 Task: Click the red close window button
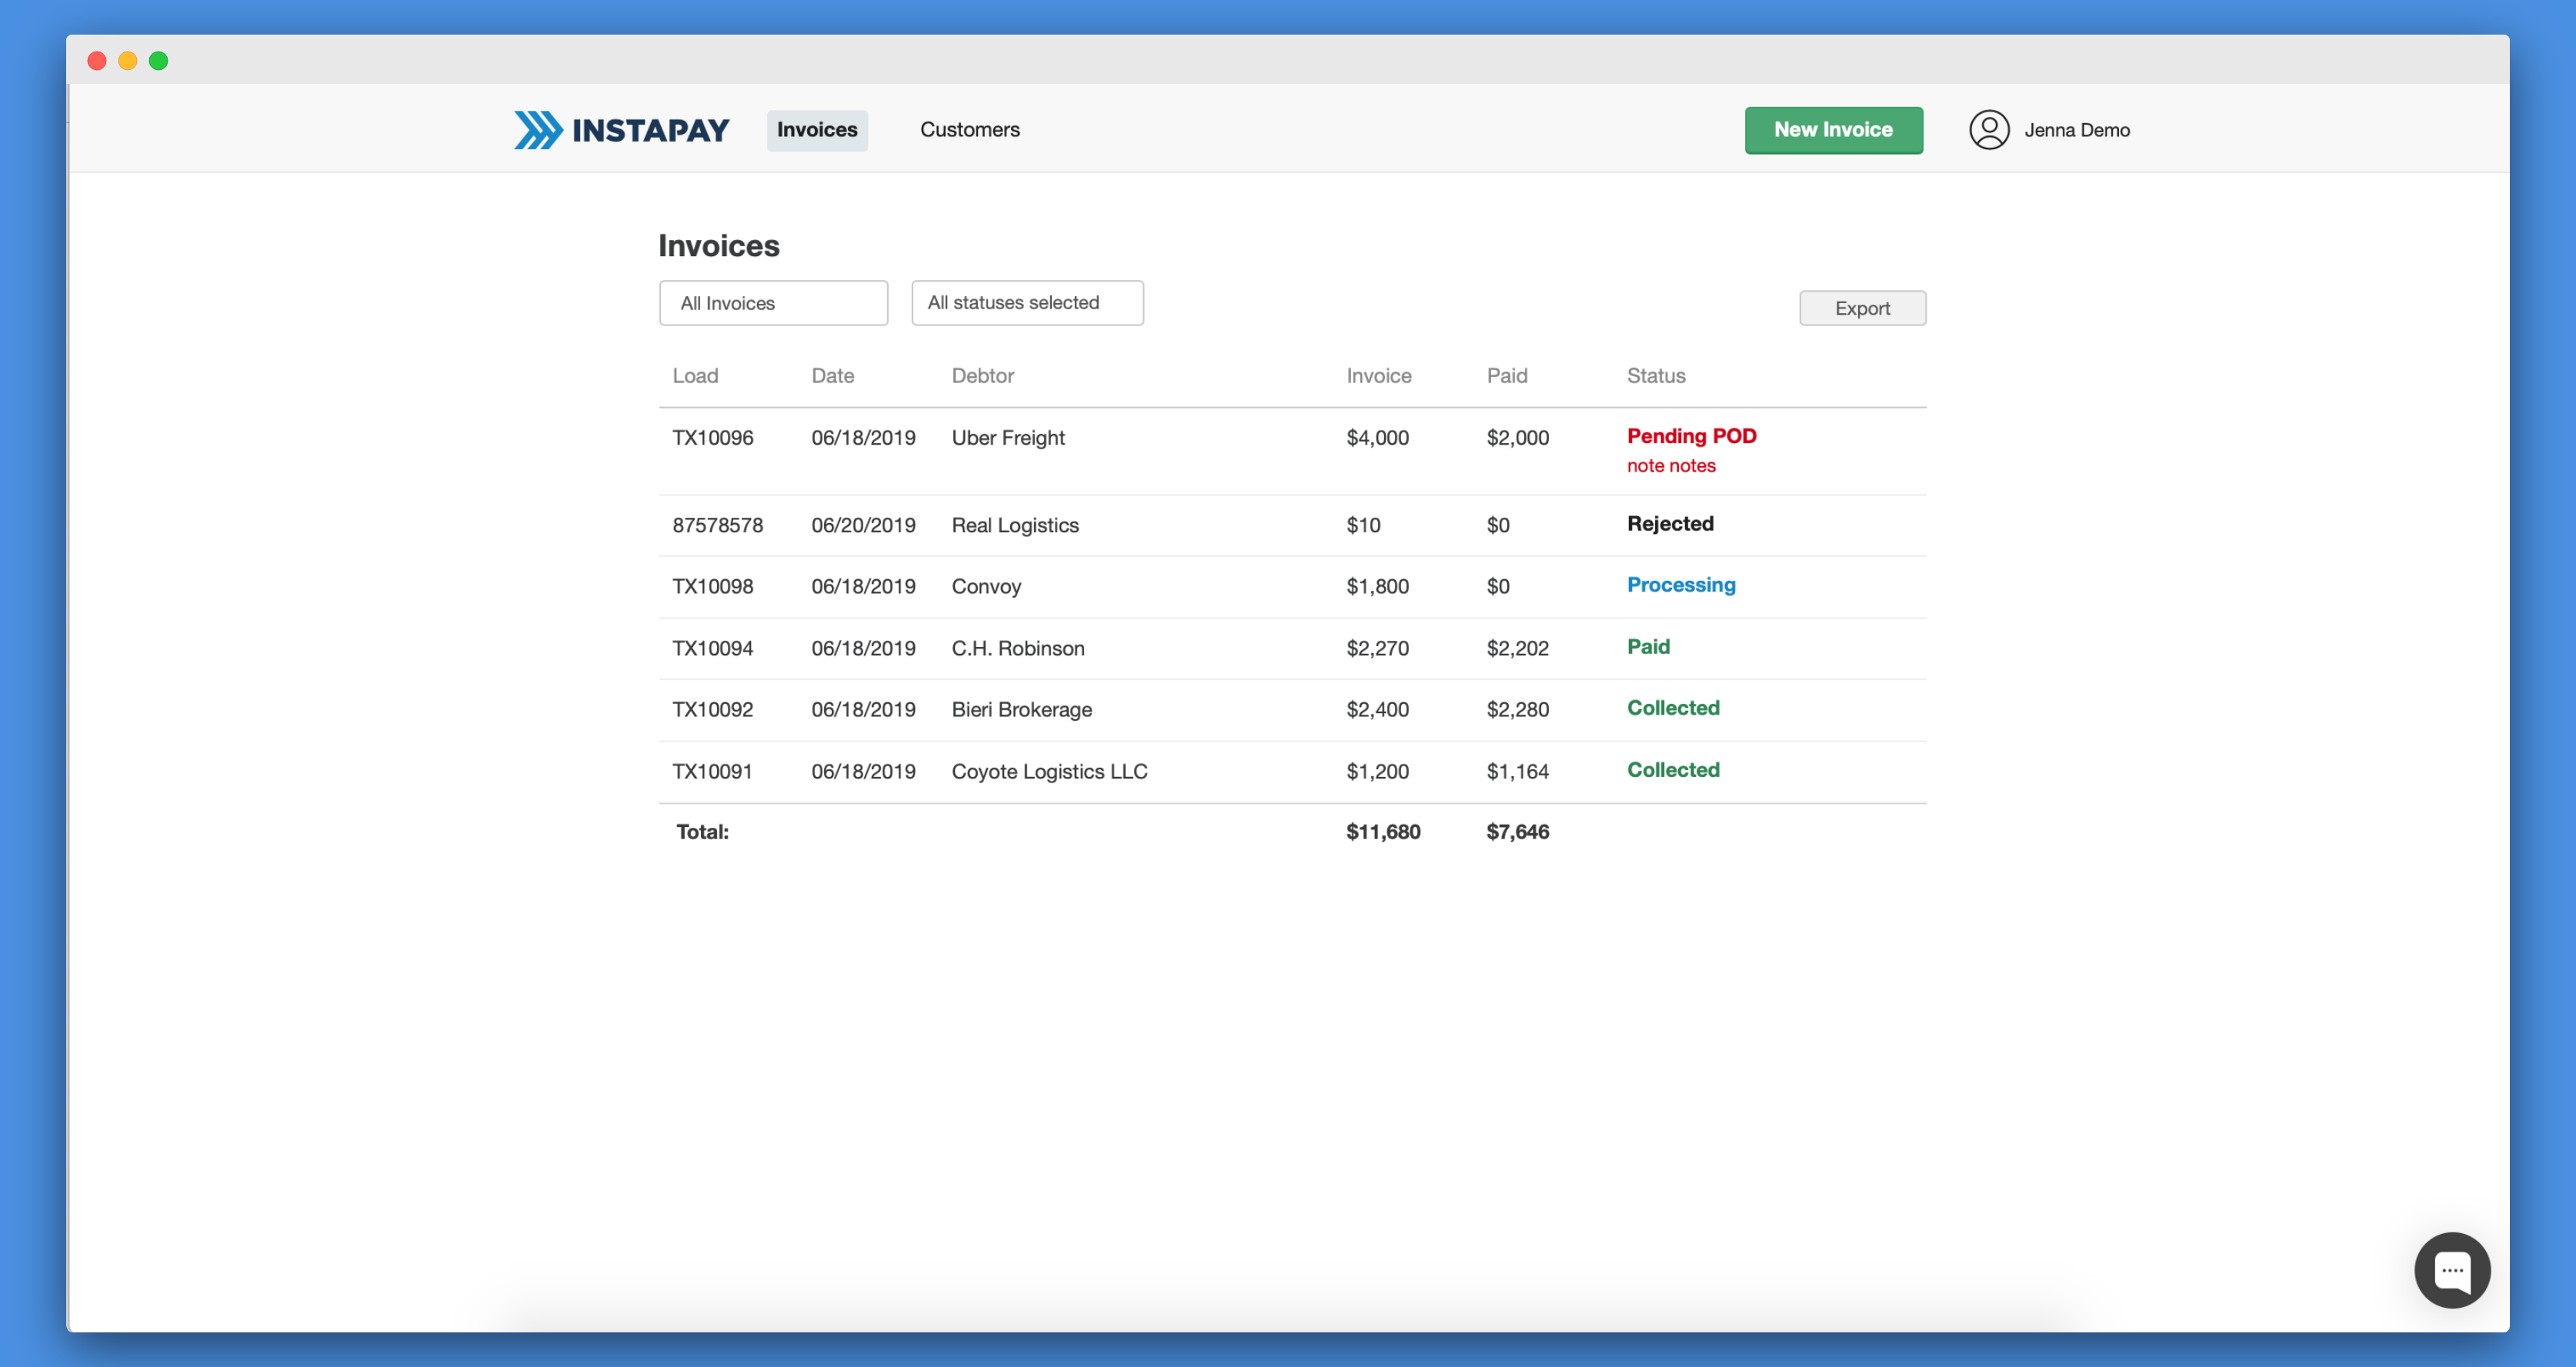[x=97, y=61]
